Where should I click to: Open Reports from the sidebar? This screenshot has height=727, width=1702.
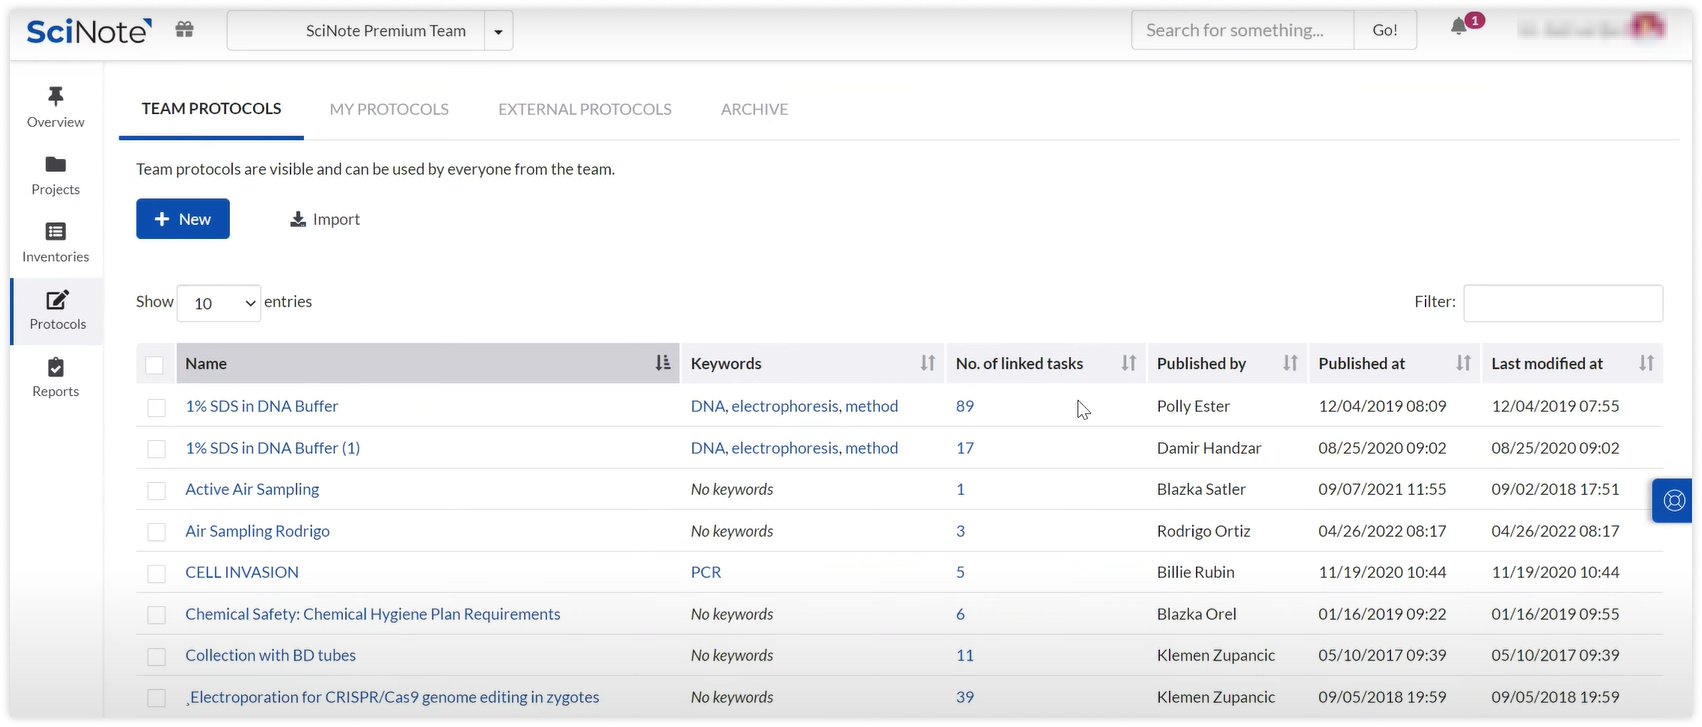pyautogui.click(x=55, y=377)
